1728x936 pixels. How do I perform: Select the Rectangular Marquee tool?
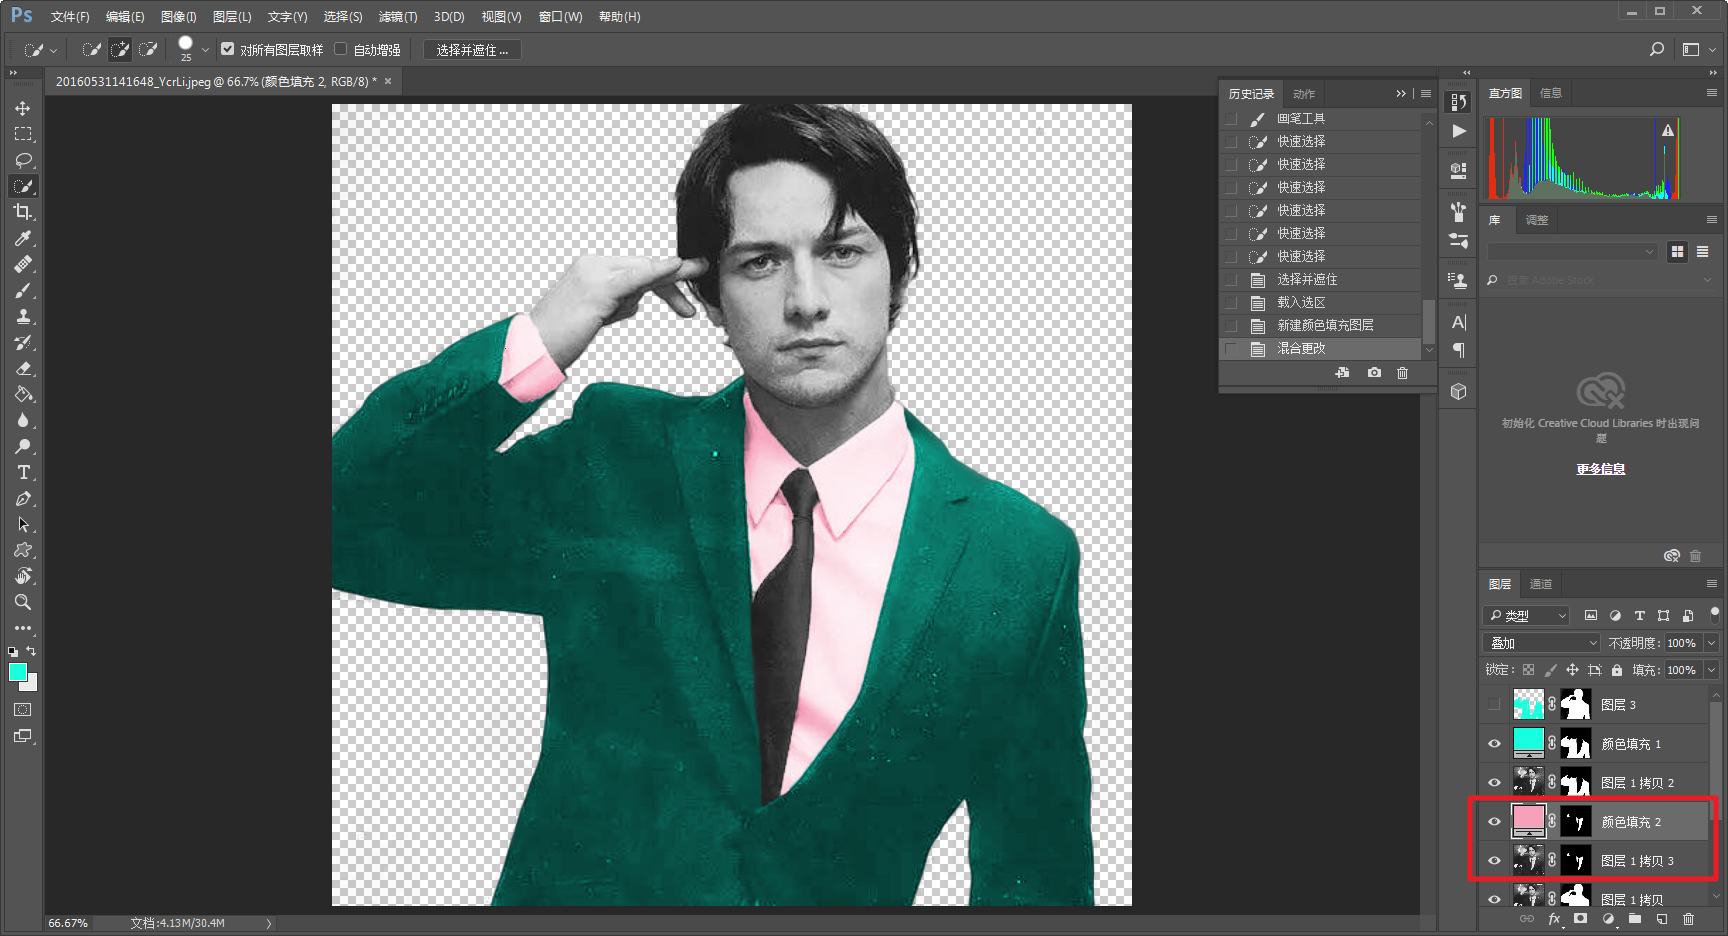22,134
